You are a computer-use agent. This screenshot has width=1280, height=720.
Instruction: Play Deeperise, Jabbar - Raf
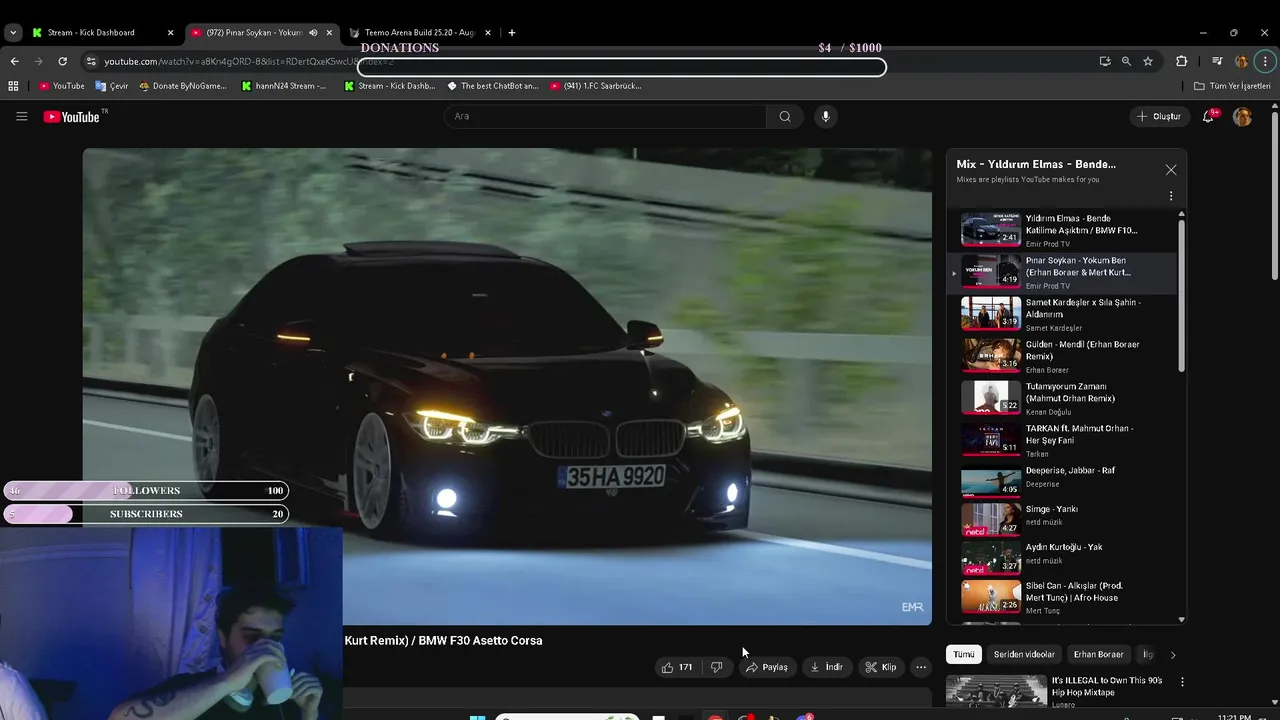(x=1061, y=481)
